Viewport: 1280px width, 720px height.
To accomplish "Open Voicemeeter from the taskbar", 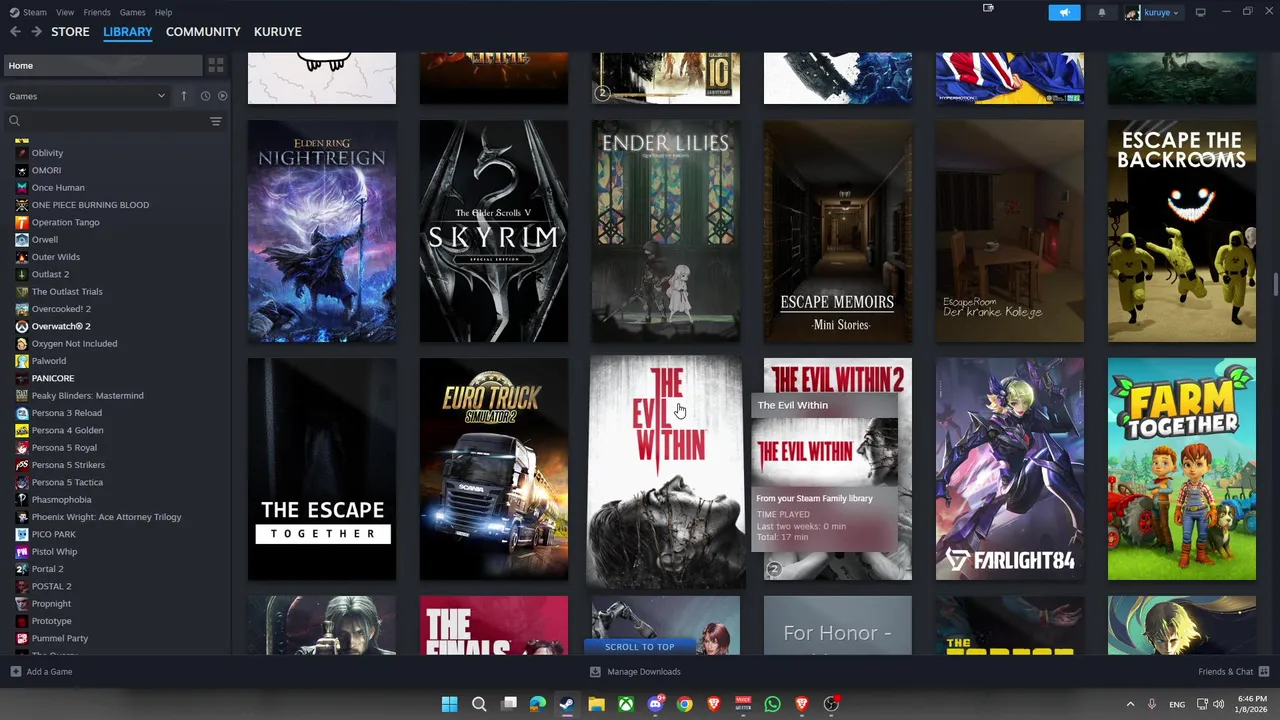I will [x=743, y=704].
